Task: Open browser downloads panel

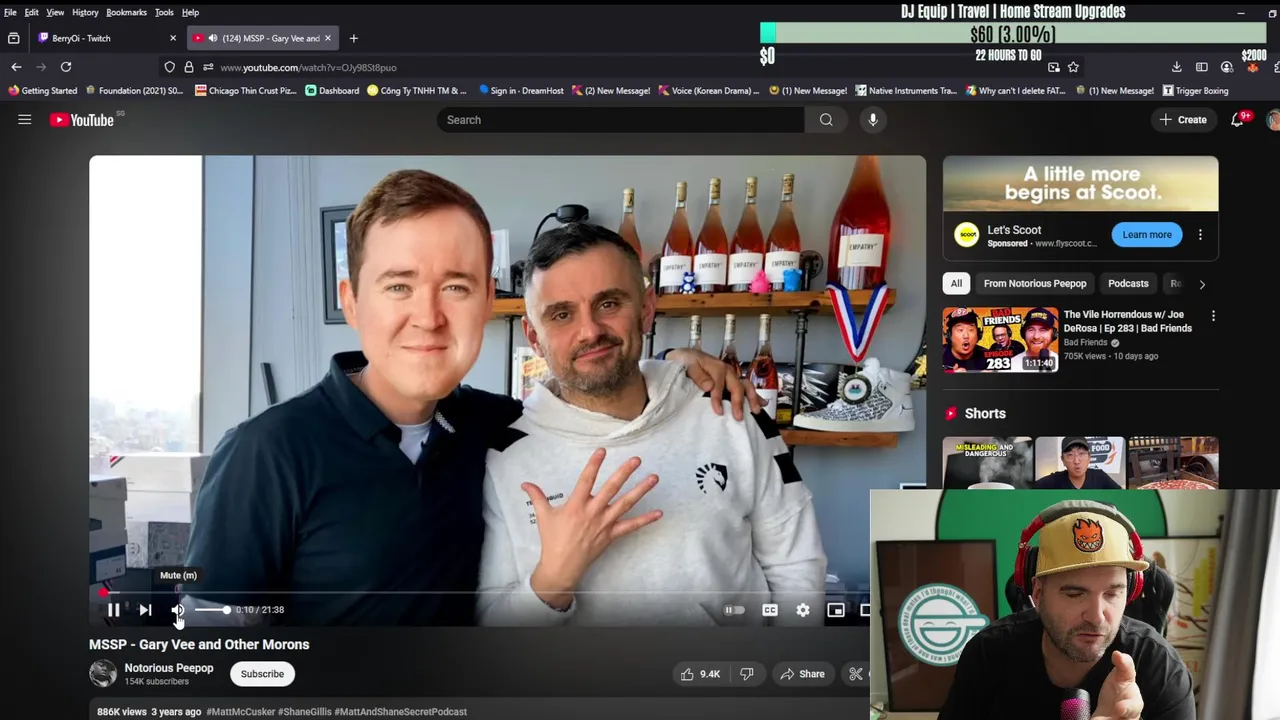Action: coord(1176,67)
